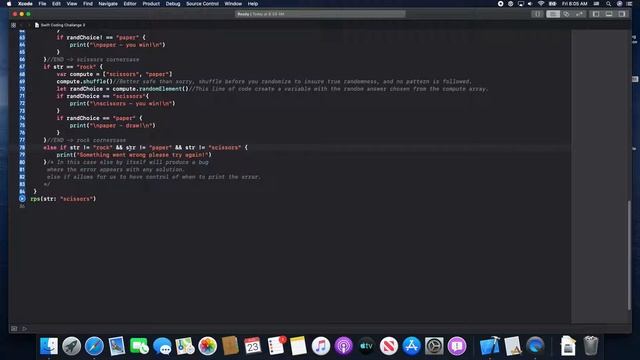Open Launchpad from the Dock
Screen dimensions: 640x360
tap(71, 346)
